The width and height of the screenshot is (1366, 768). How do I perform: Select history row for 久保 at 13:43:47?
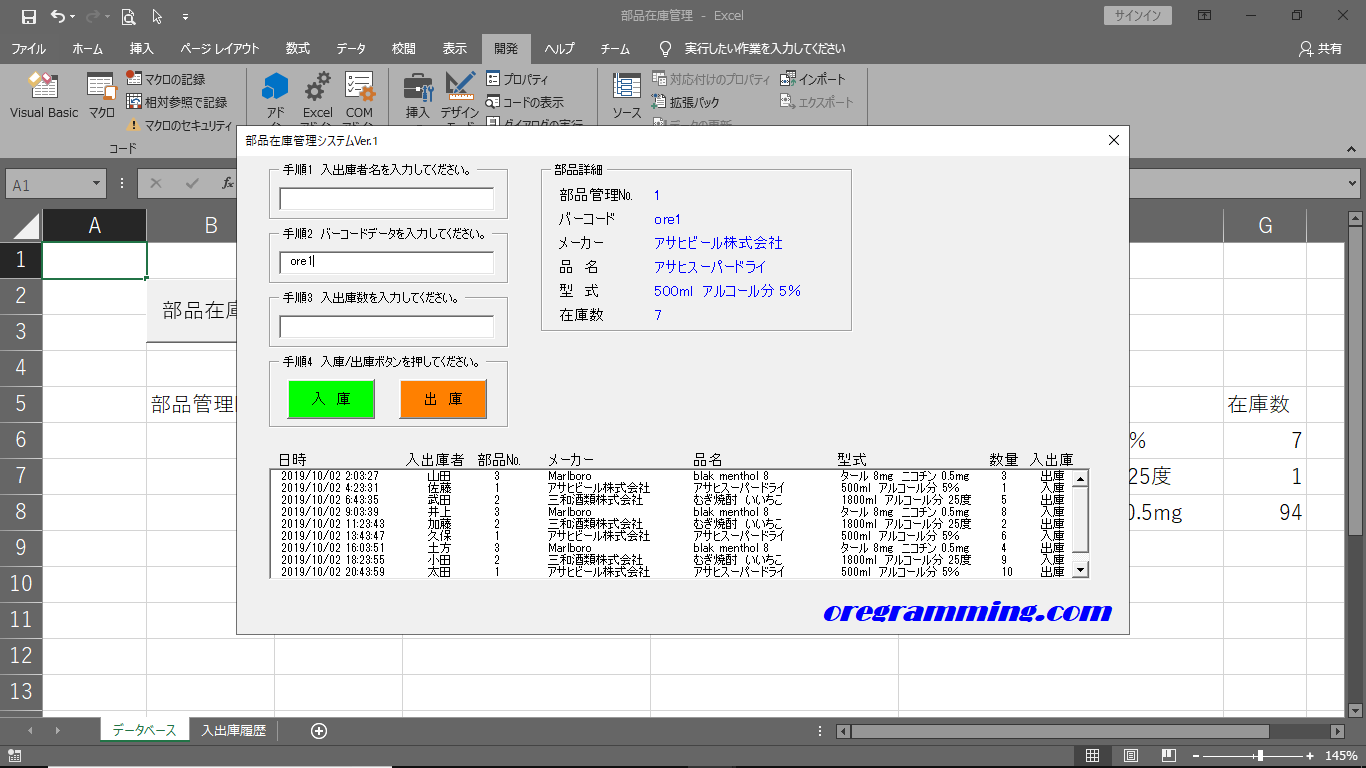point(671,536)
